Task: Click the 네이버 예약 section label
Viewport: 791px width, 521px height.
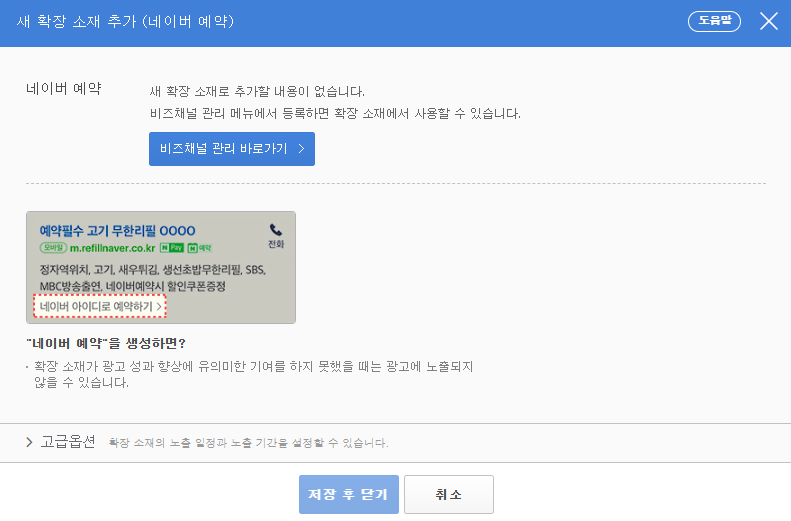Action: click(x=64, y=89)
